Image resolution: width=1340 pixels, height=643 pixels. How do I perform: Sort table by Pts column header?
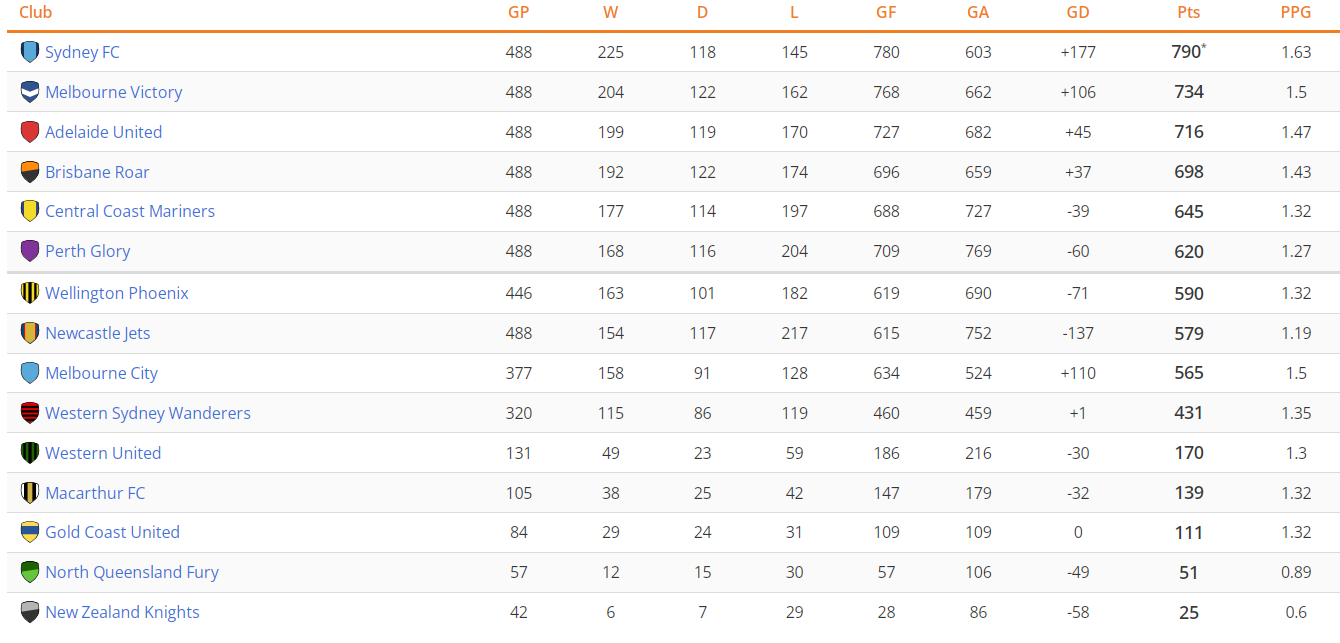click(1188, 13)
